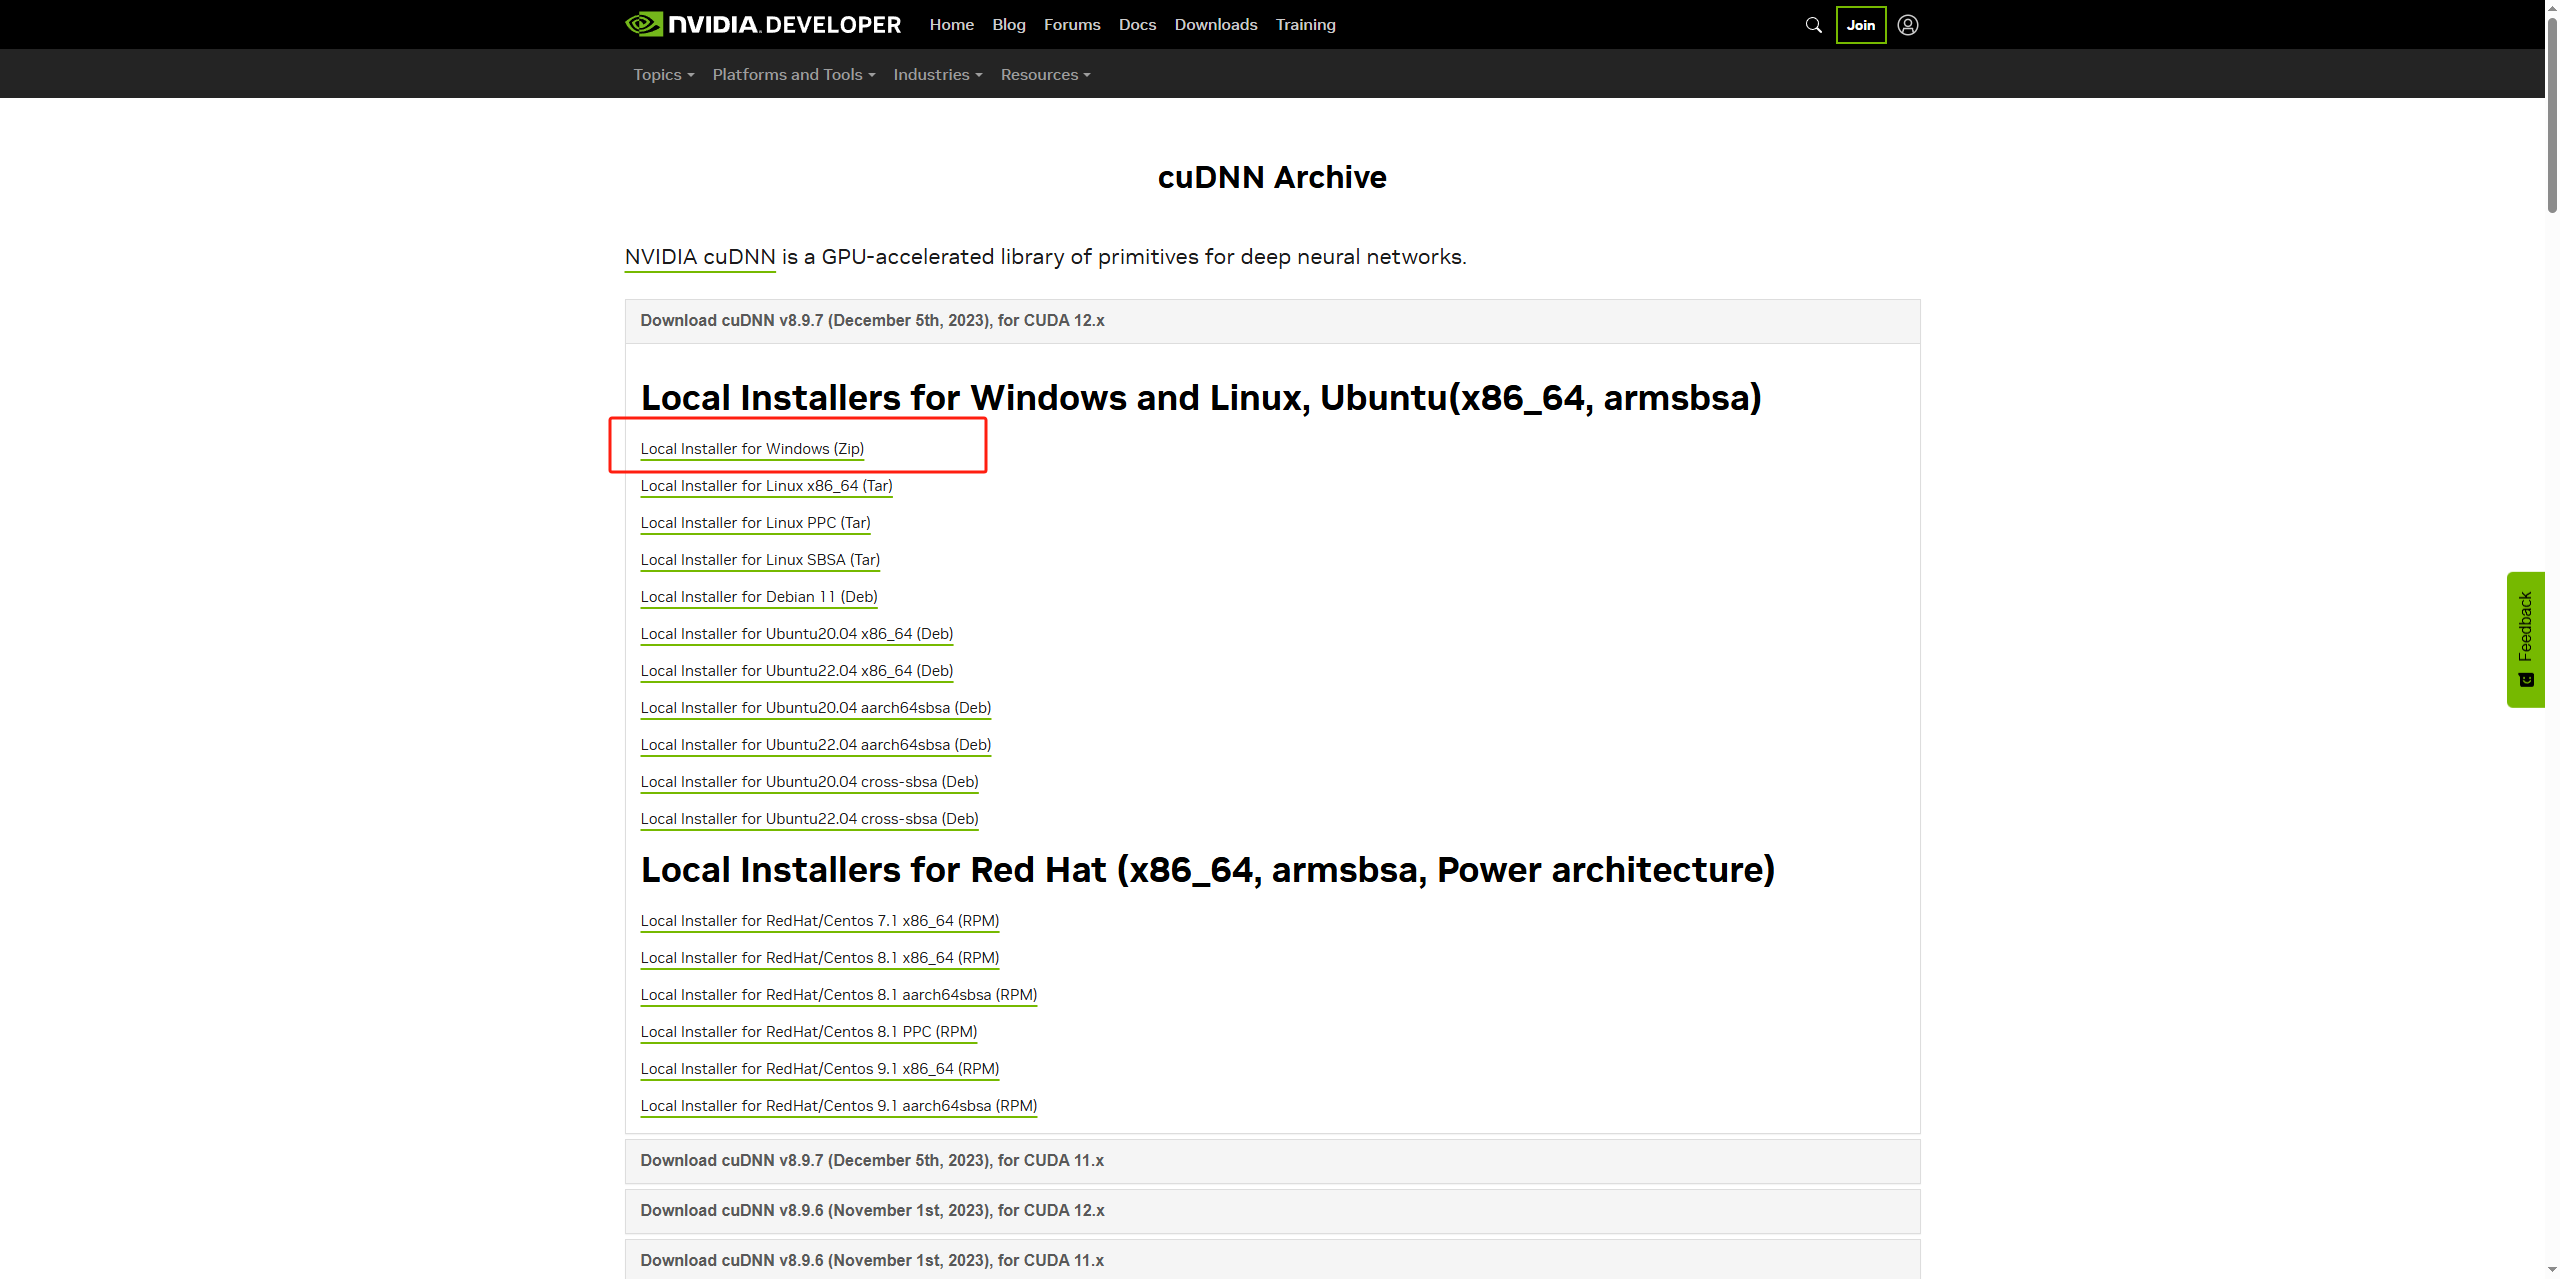Download Ubuntu20.04 aarch64sbsa (Deb) installer
Image resolution: width=2560 pixels, height=1279 pixels.
[x=816, y=708]
